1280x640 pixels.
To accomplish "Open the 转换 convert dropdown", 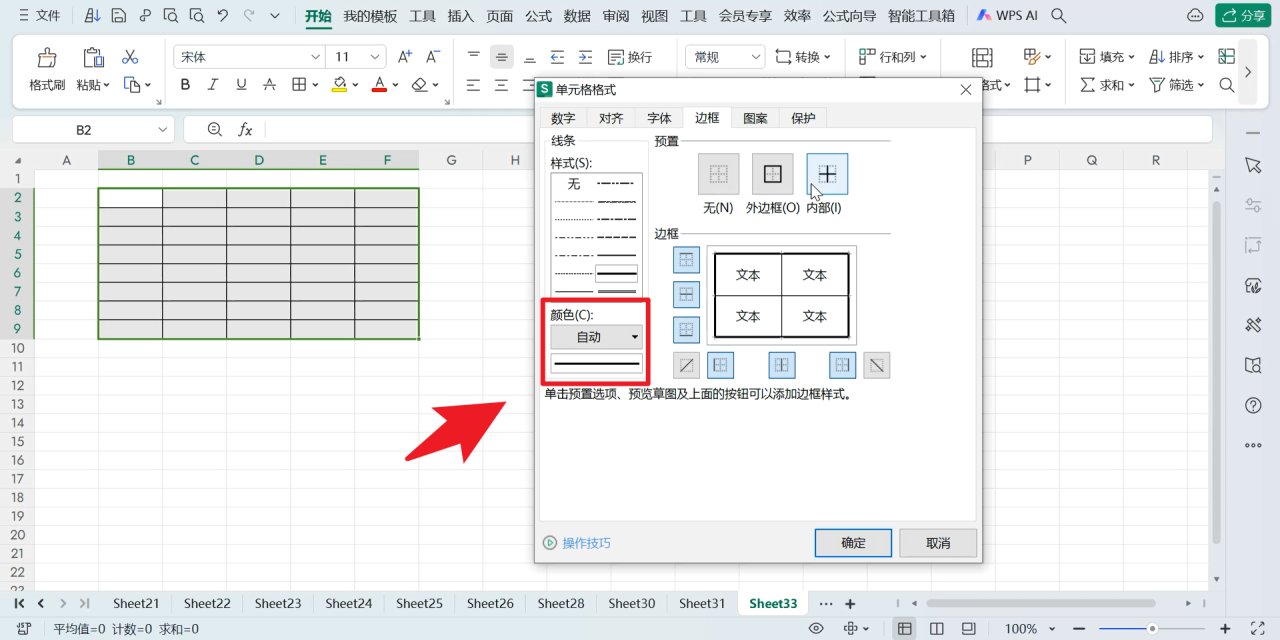I will [x=803, y=57].
